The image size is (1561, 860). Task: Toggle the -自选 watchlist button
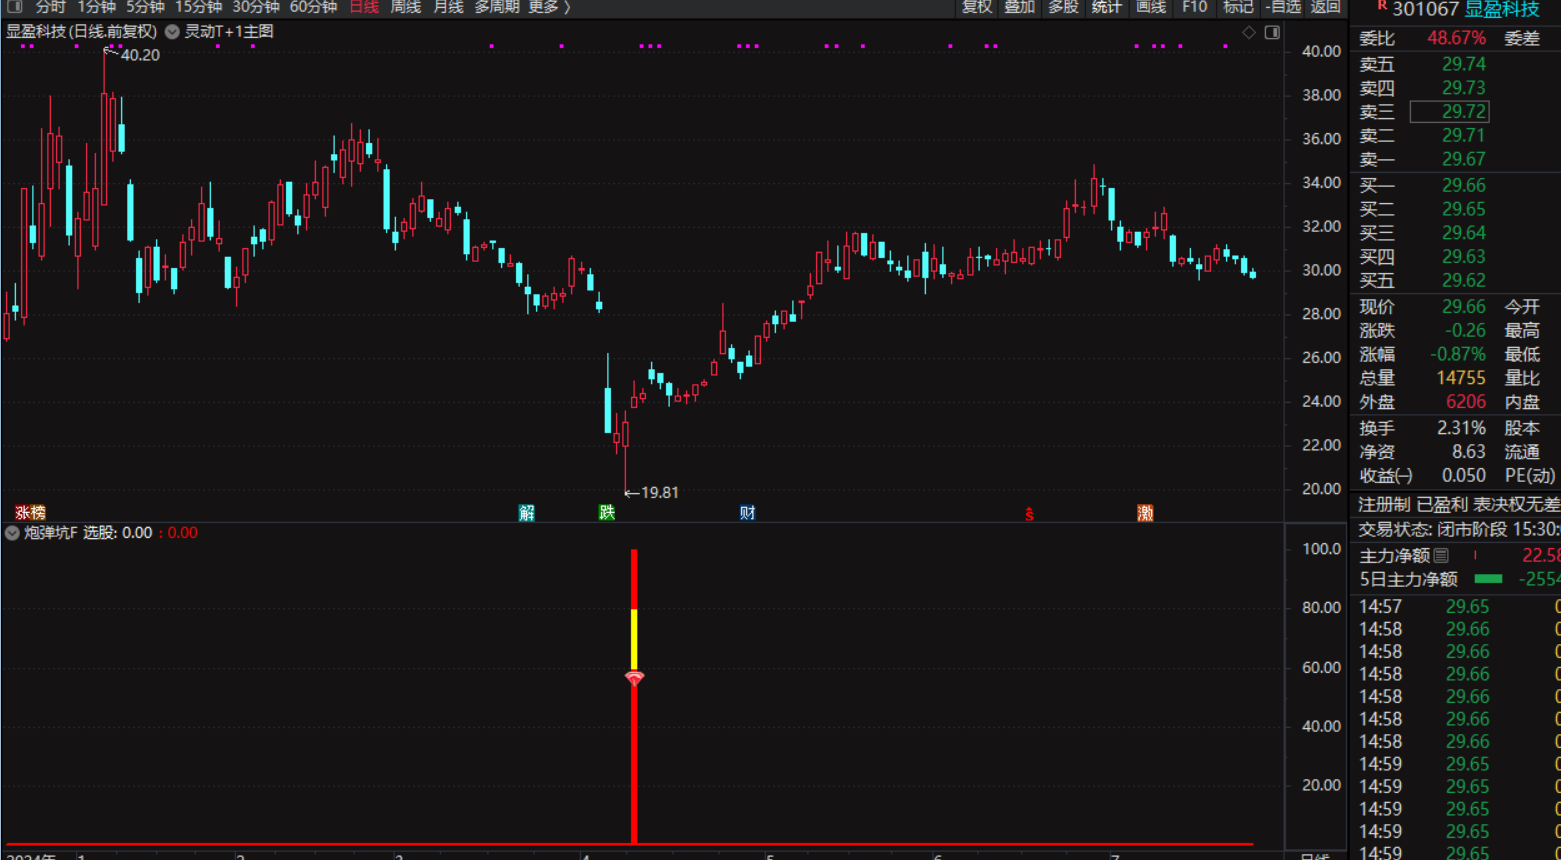coord(1283,7)
